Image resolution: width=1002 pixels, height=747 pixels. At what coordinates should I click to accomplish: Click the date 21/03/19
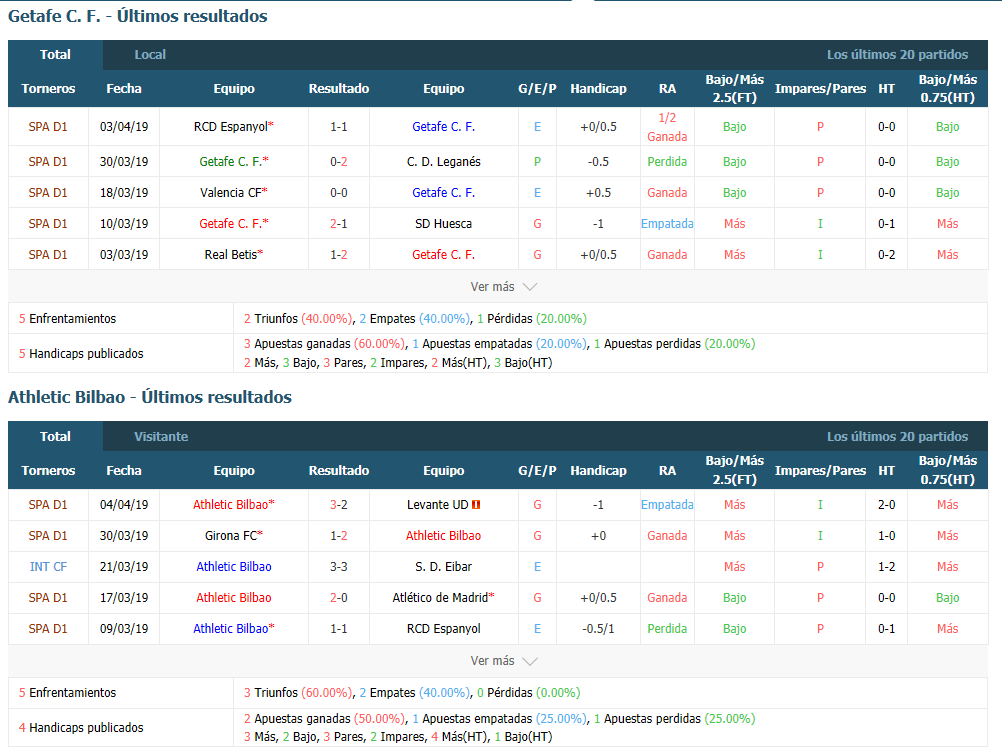tap(124, 566)
